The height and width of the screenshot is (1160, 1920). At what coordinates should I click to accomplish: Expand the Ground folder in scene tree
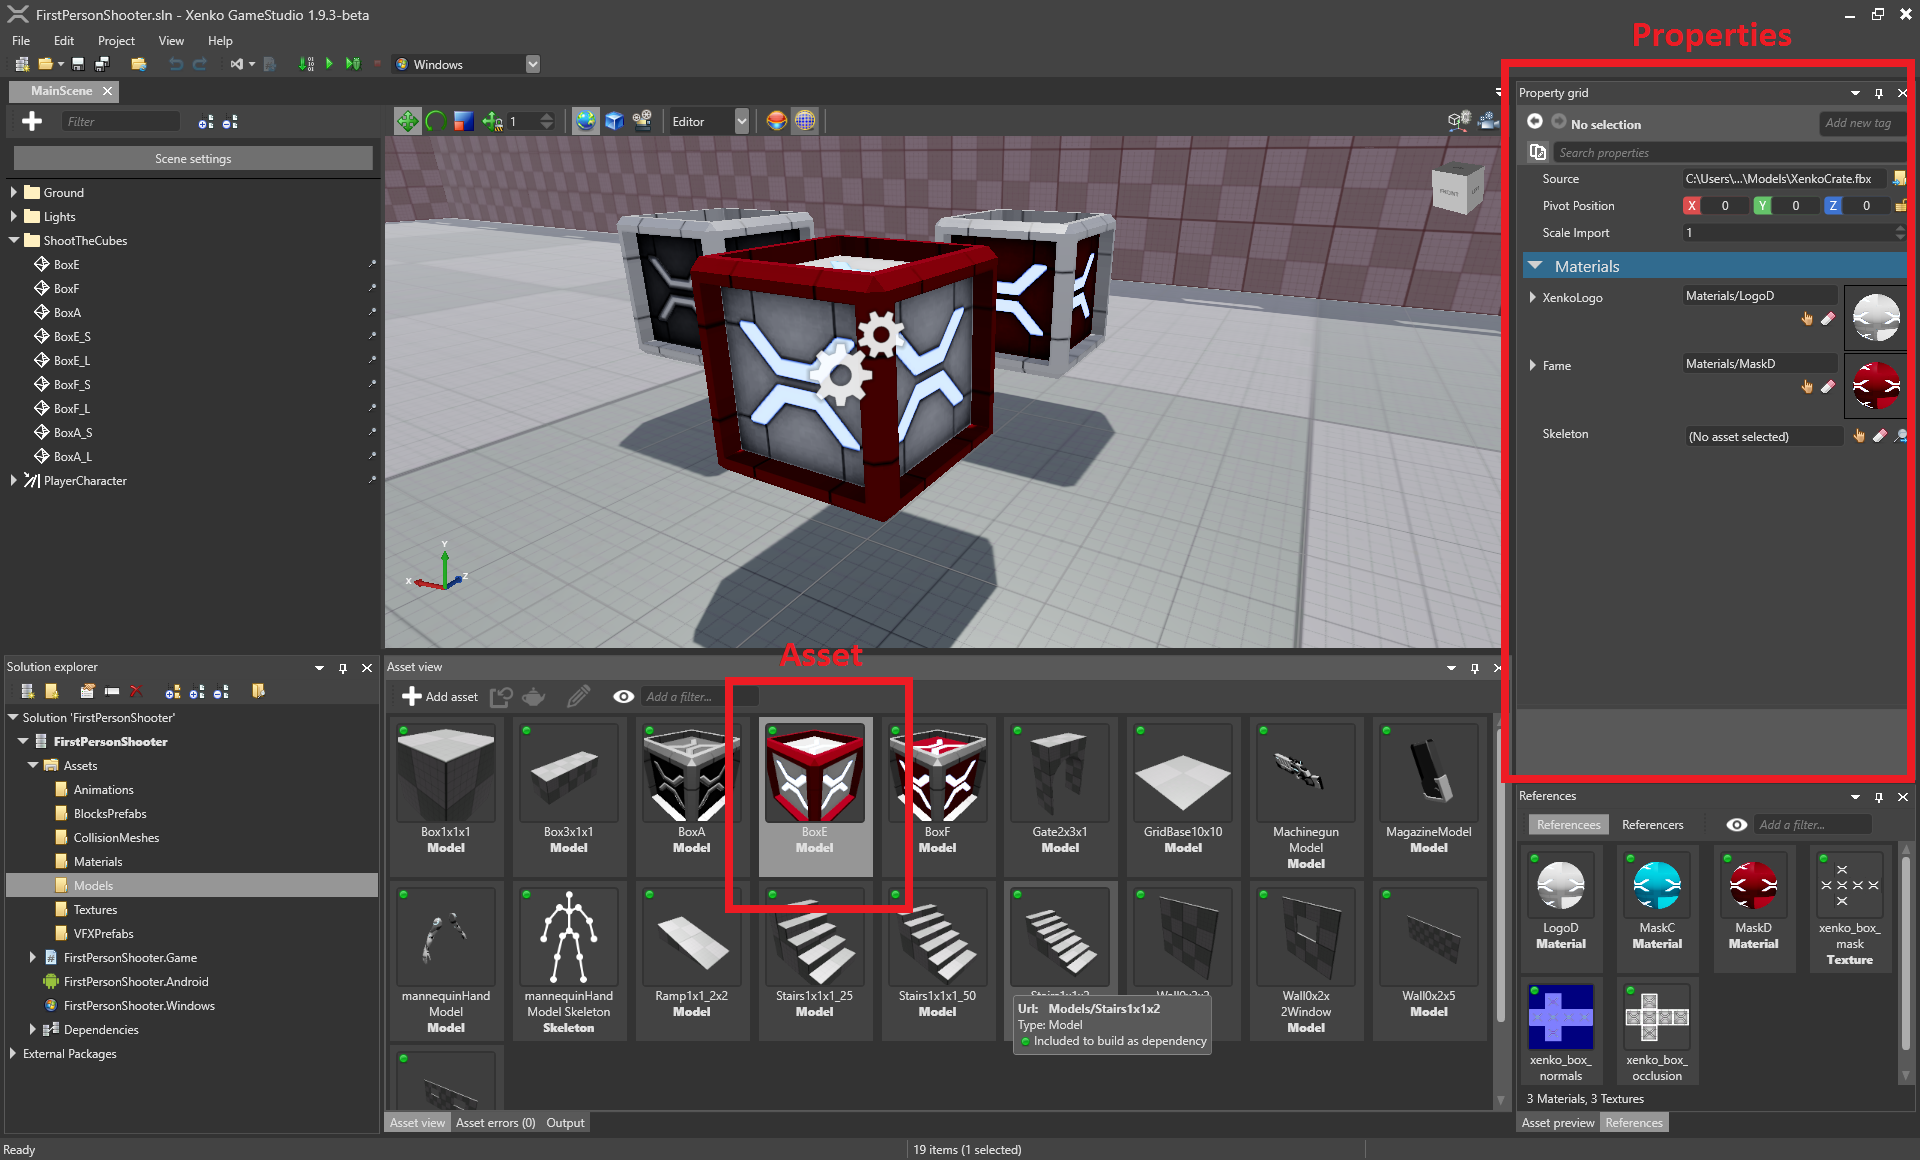[14, 192]
